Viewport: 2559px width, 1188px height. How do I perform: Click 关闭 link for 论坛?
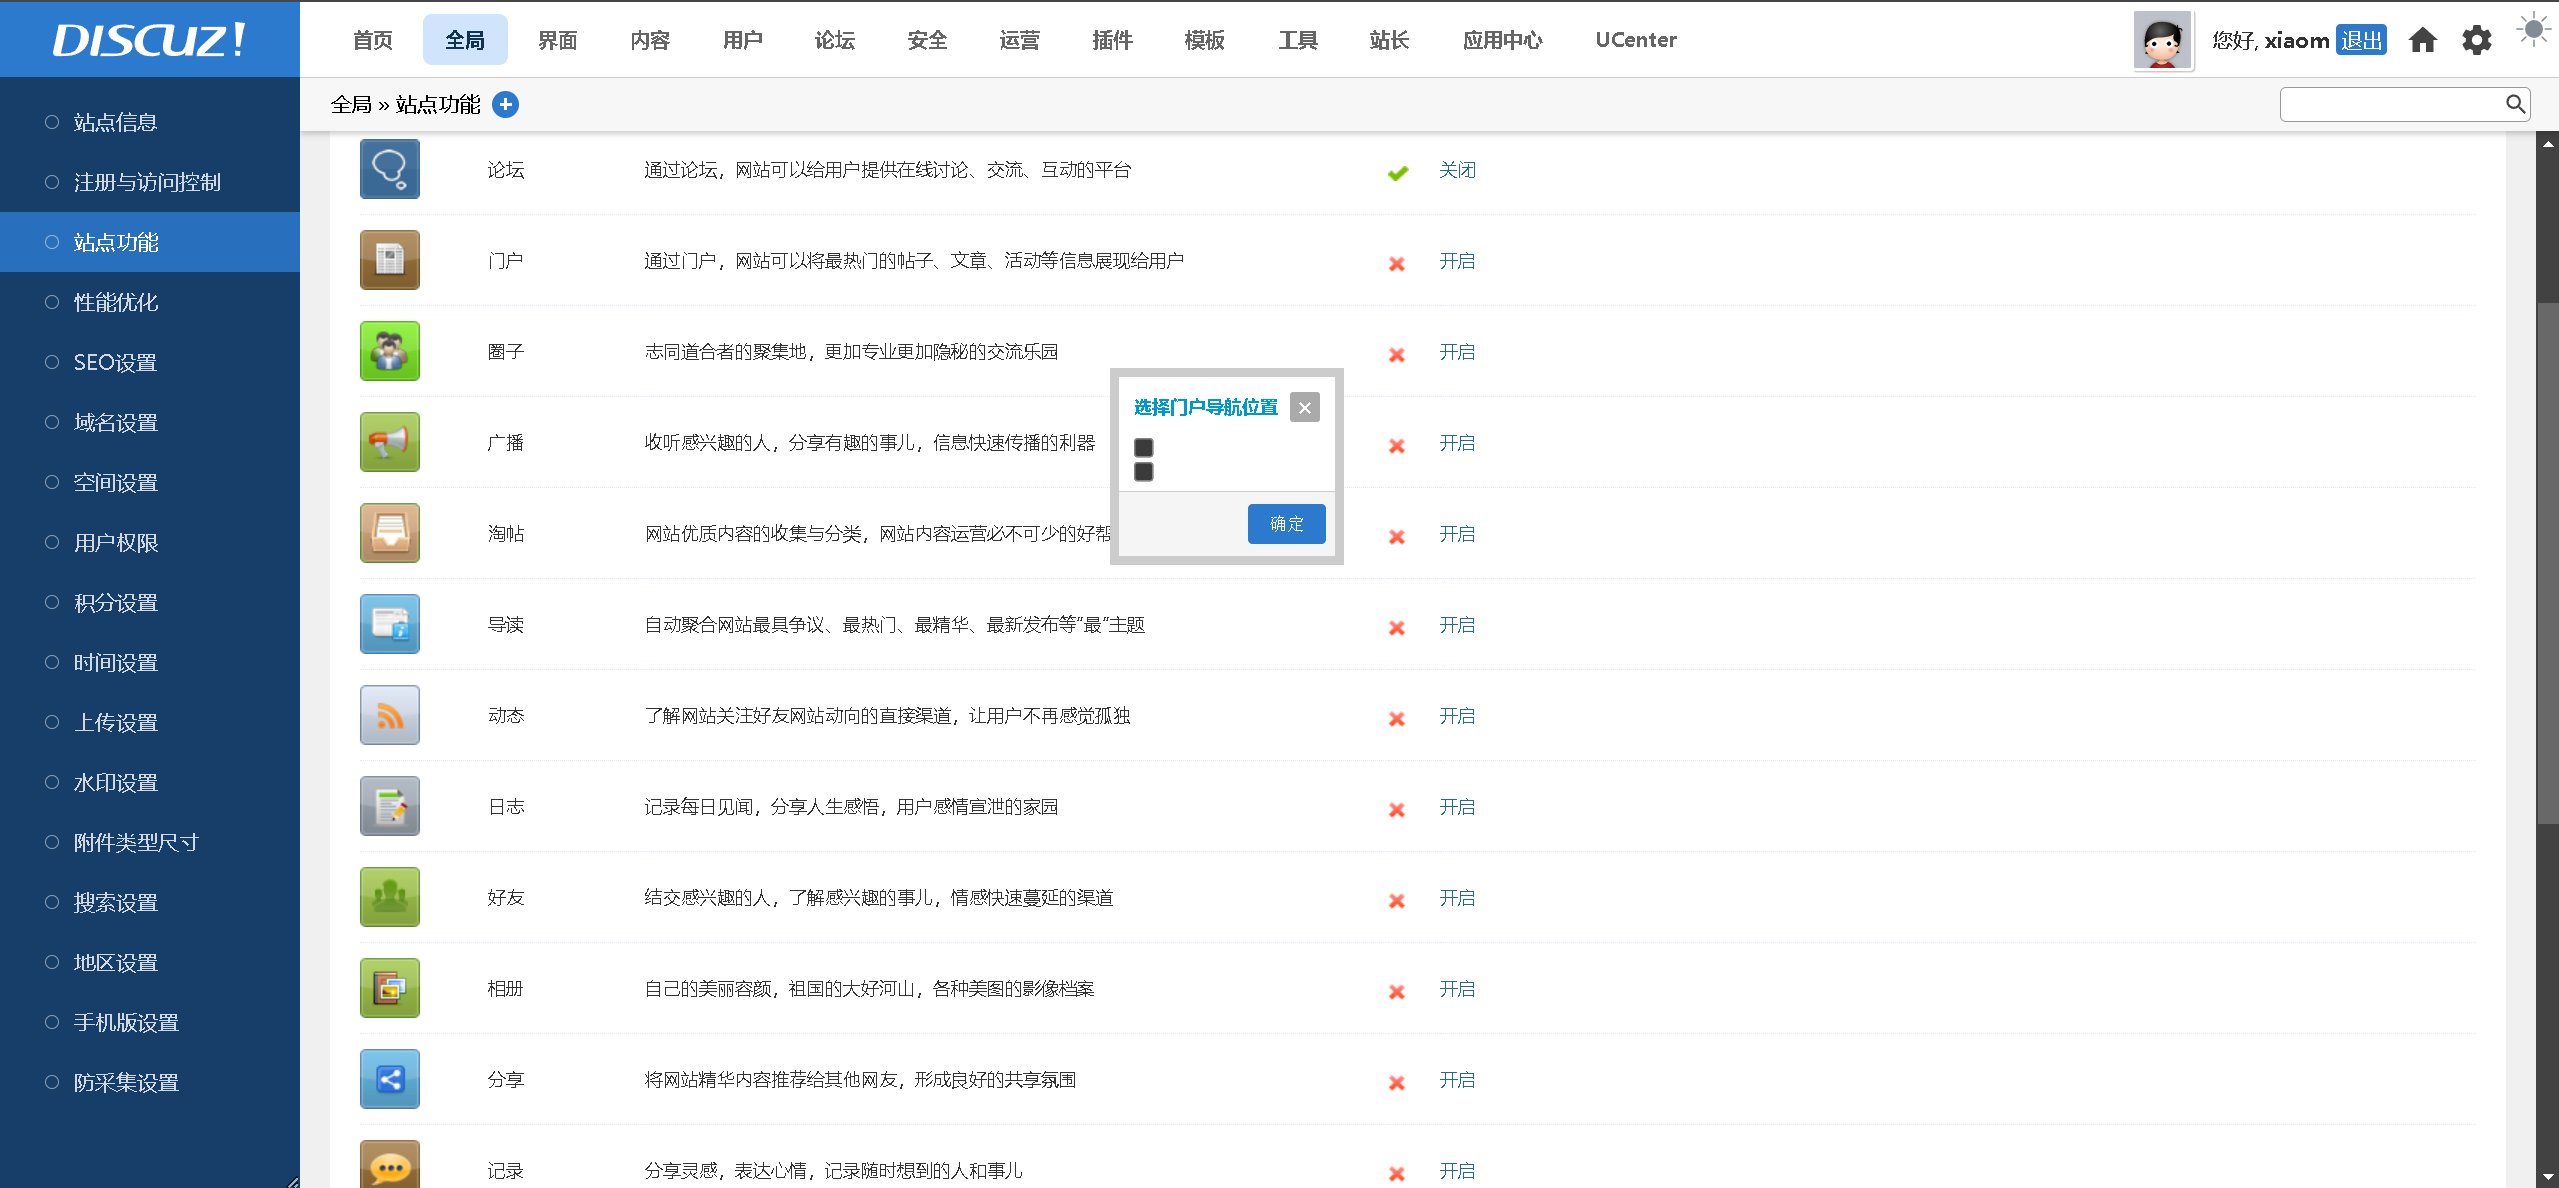[1457, 170]
